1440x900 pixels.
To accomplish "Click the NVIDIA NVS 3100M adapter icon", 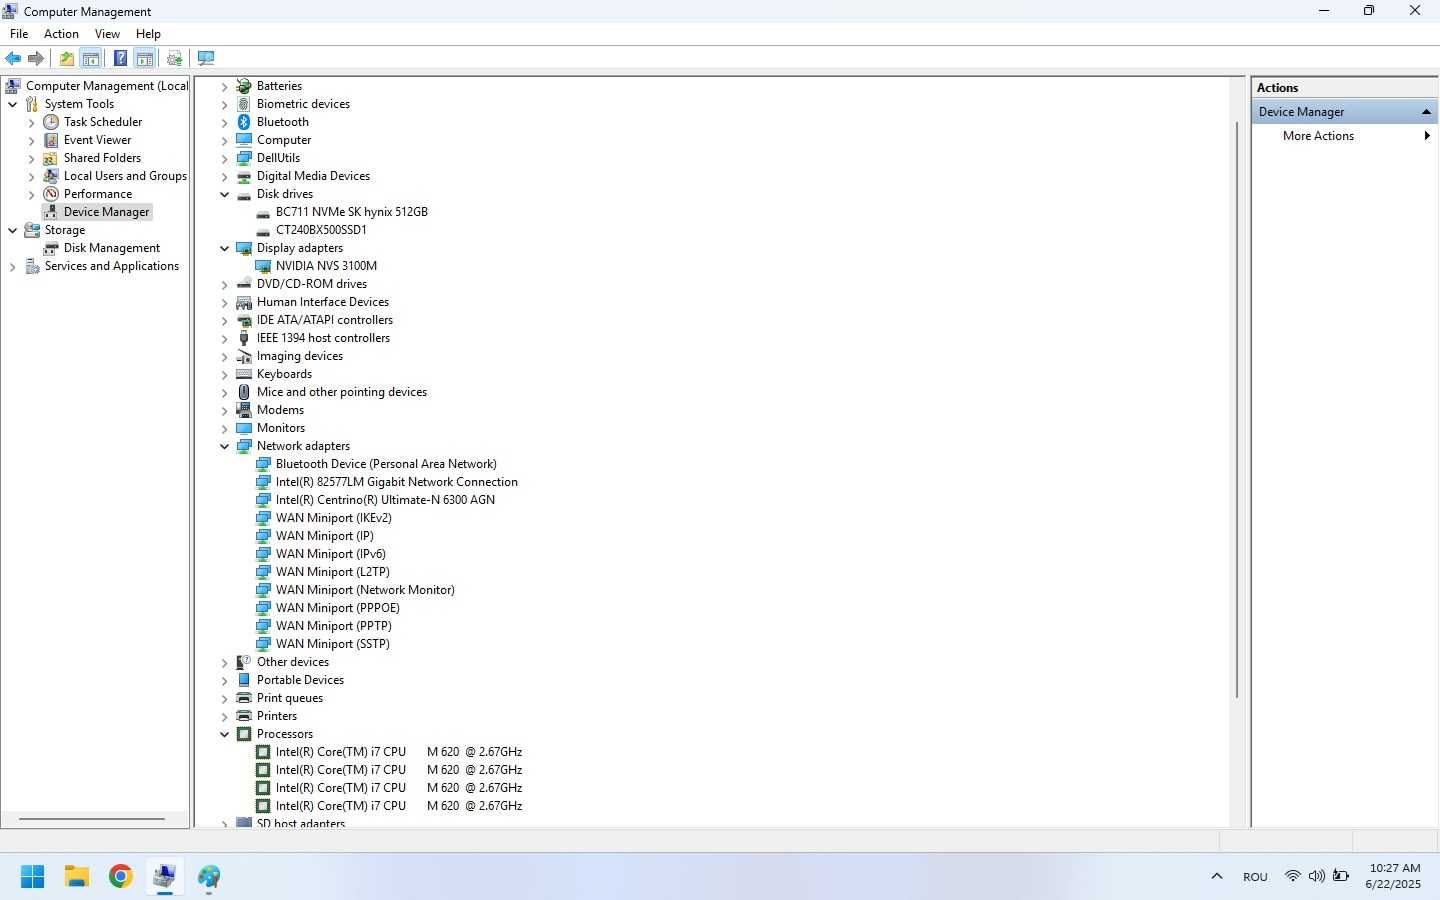I will 263,266.
